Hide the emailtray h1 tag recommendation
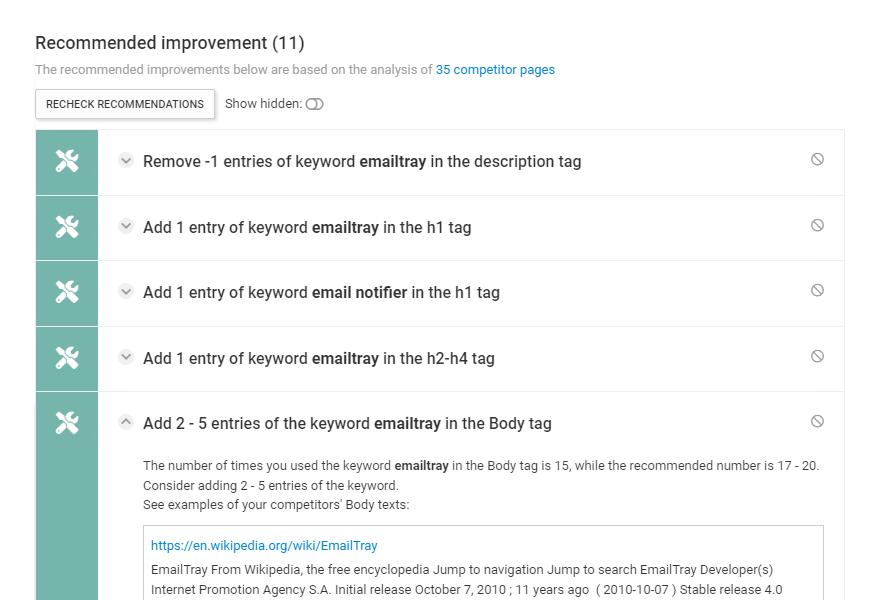The width and height of the screenshot is (880, 600). coord(817,225)
